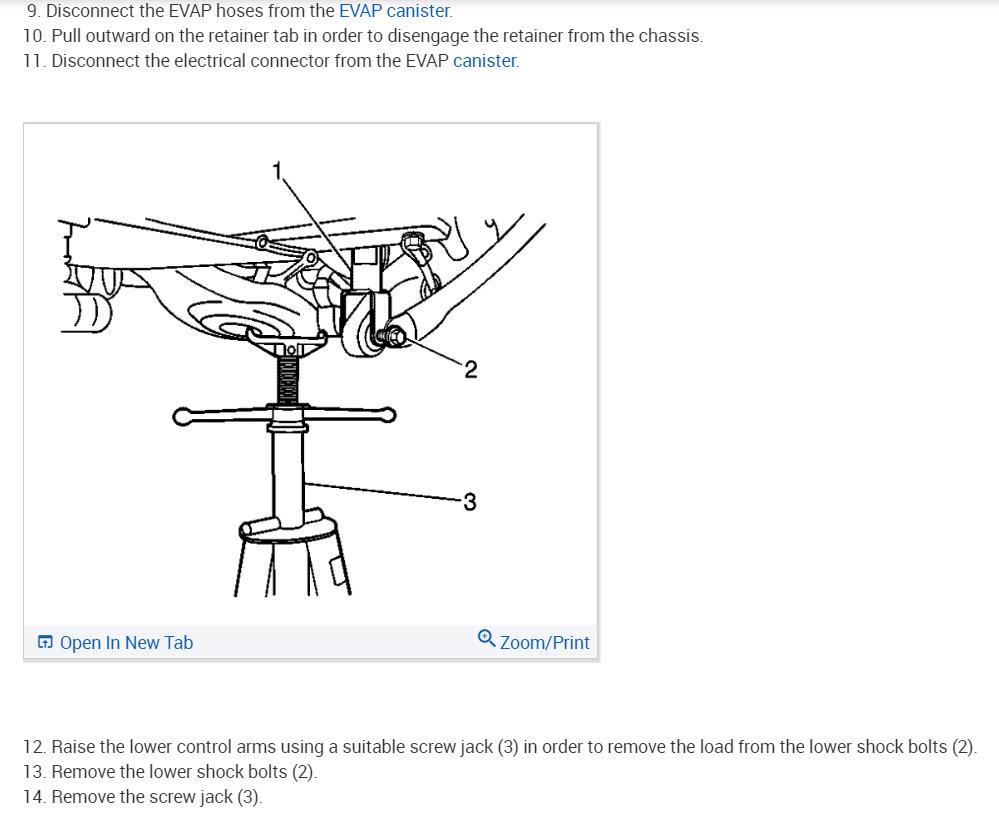This screenshot has height=835, width=999.
Task: Choose the Zoom/Print text link
Action: [544, 643]
